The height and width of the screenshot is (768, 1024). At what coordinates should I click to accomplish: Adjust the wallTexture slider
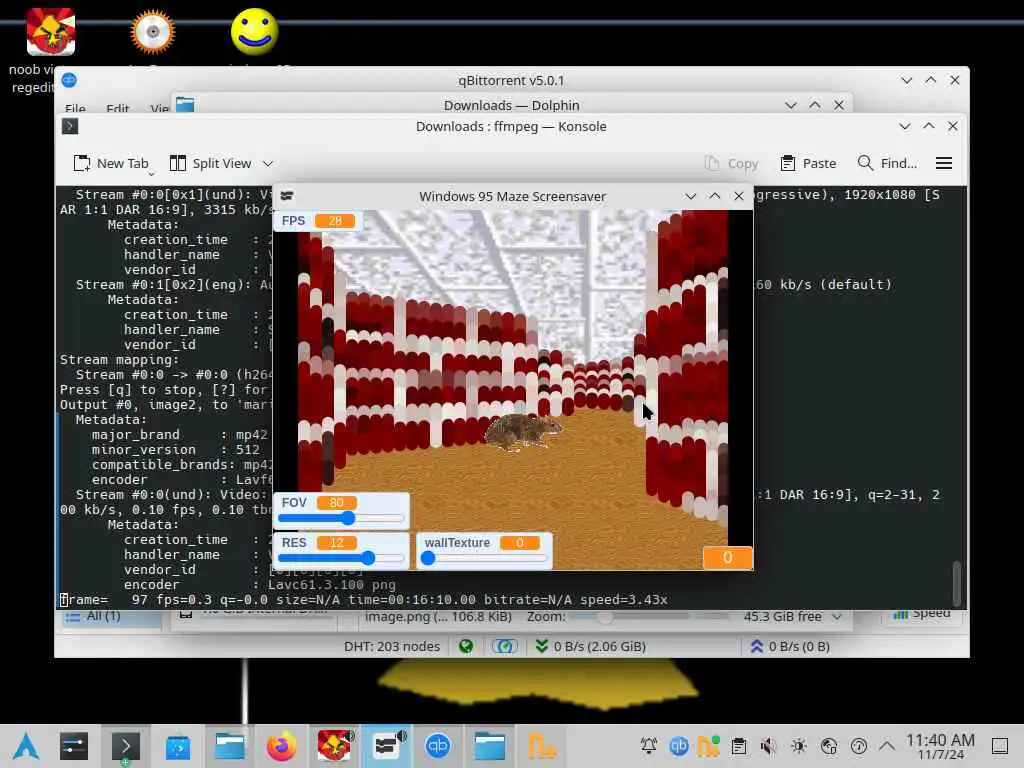point(484,558)
